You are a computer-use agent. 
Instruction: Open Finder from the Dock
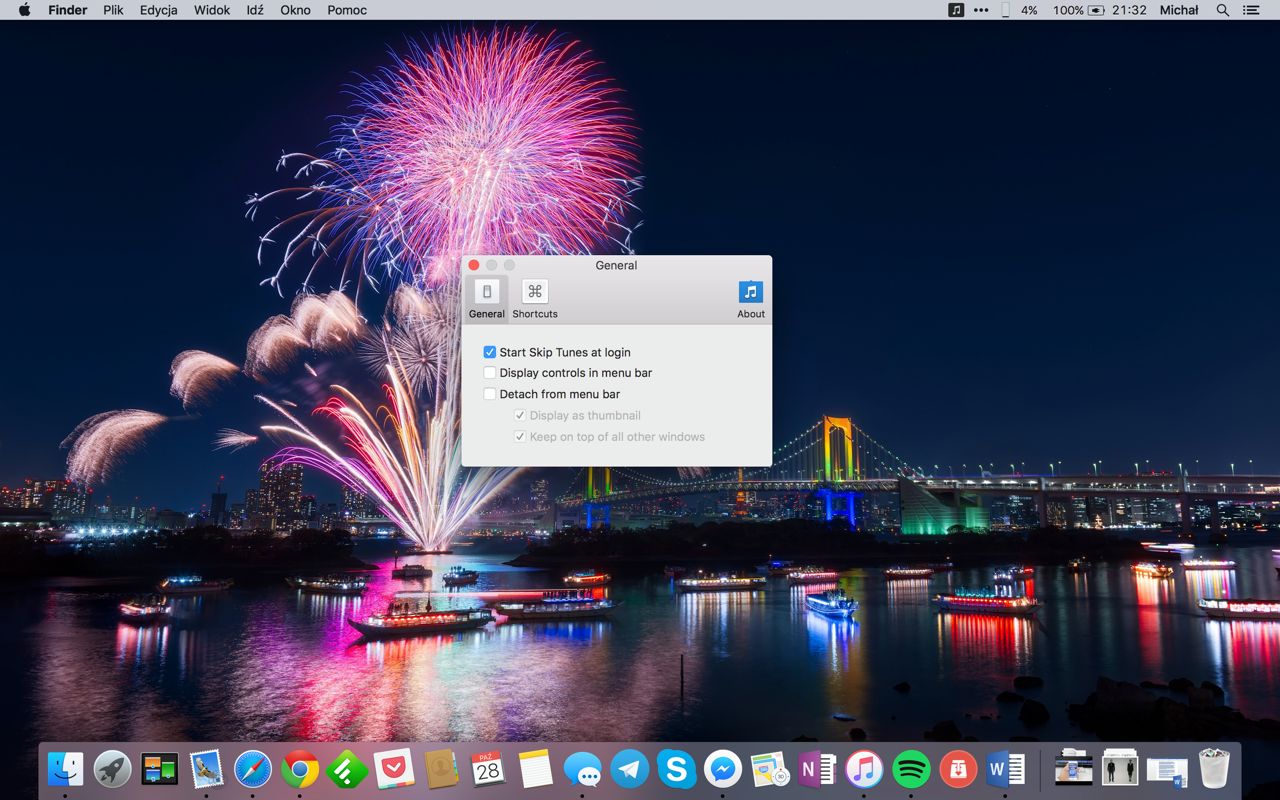[65, 769]
